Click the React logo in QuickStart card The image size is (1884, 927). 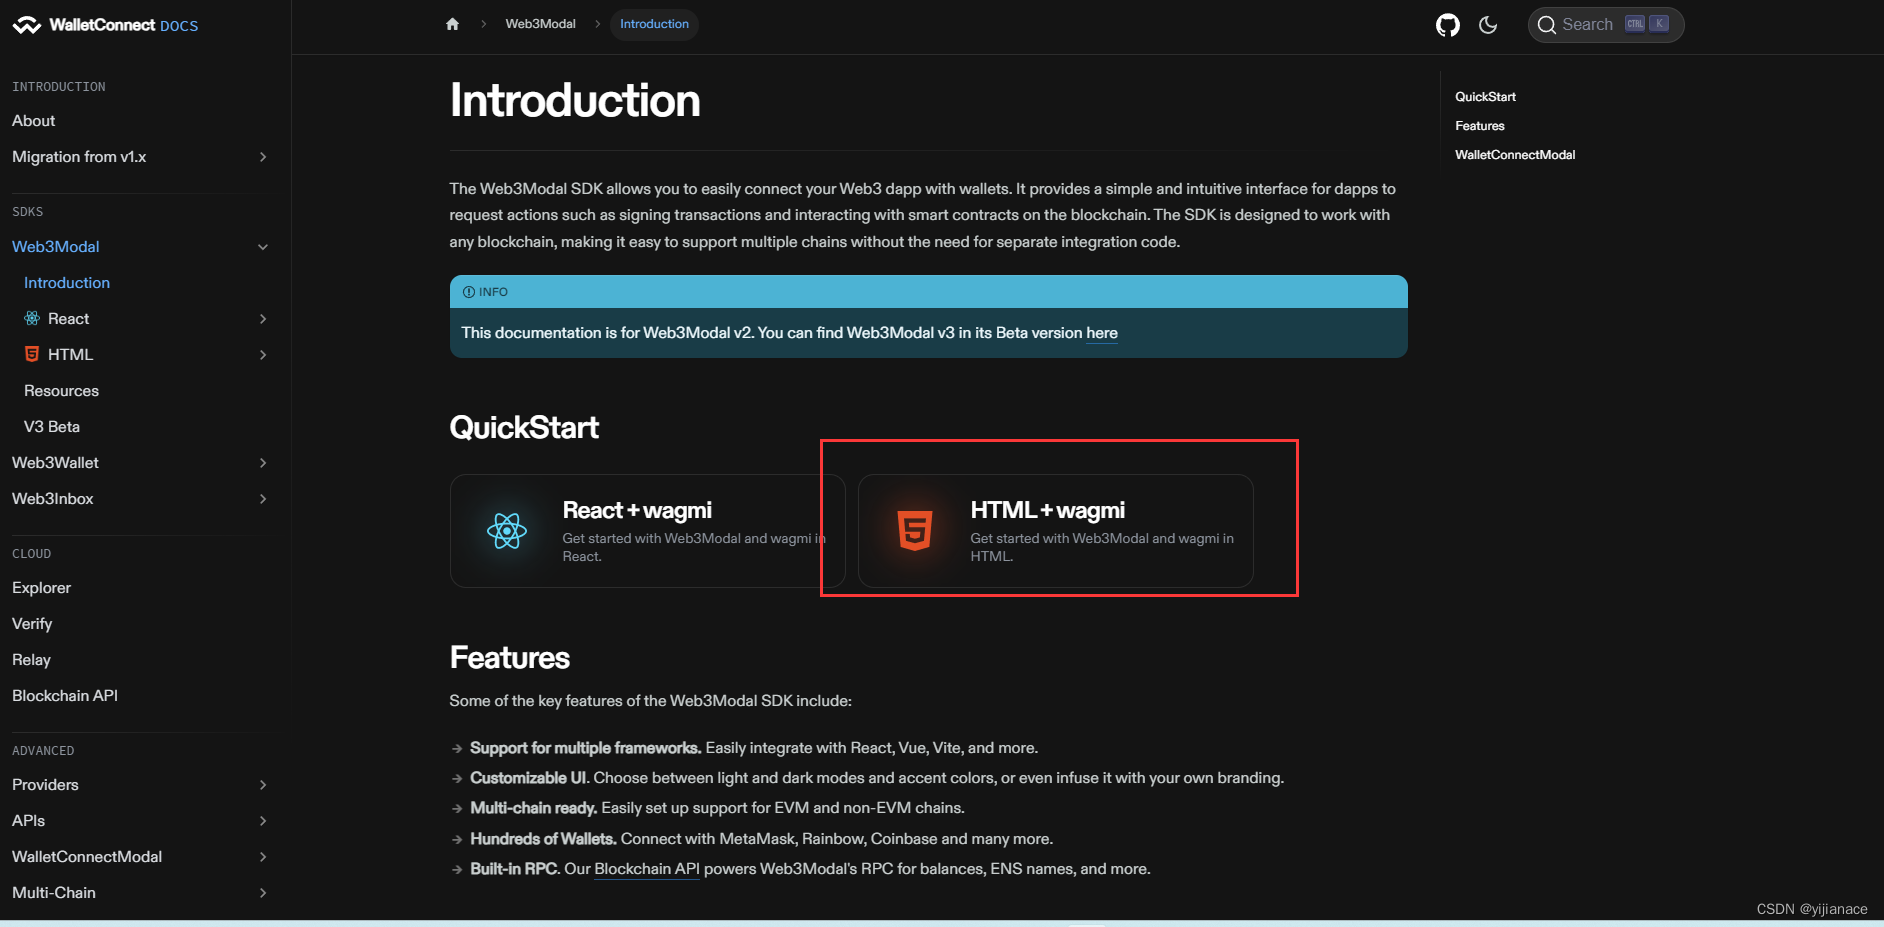point(507,531)
